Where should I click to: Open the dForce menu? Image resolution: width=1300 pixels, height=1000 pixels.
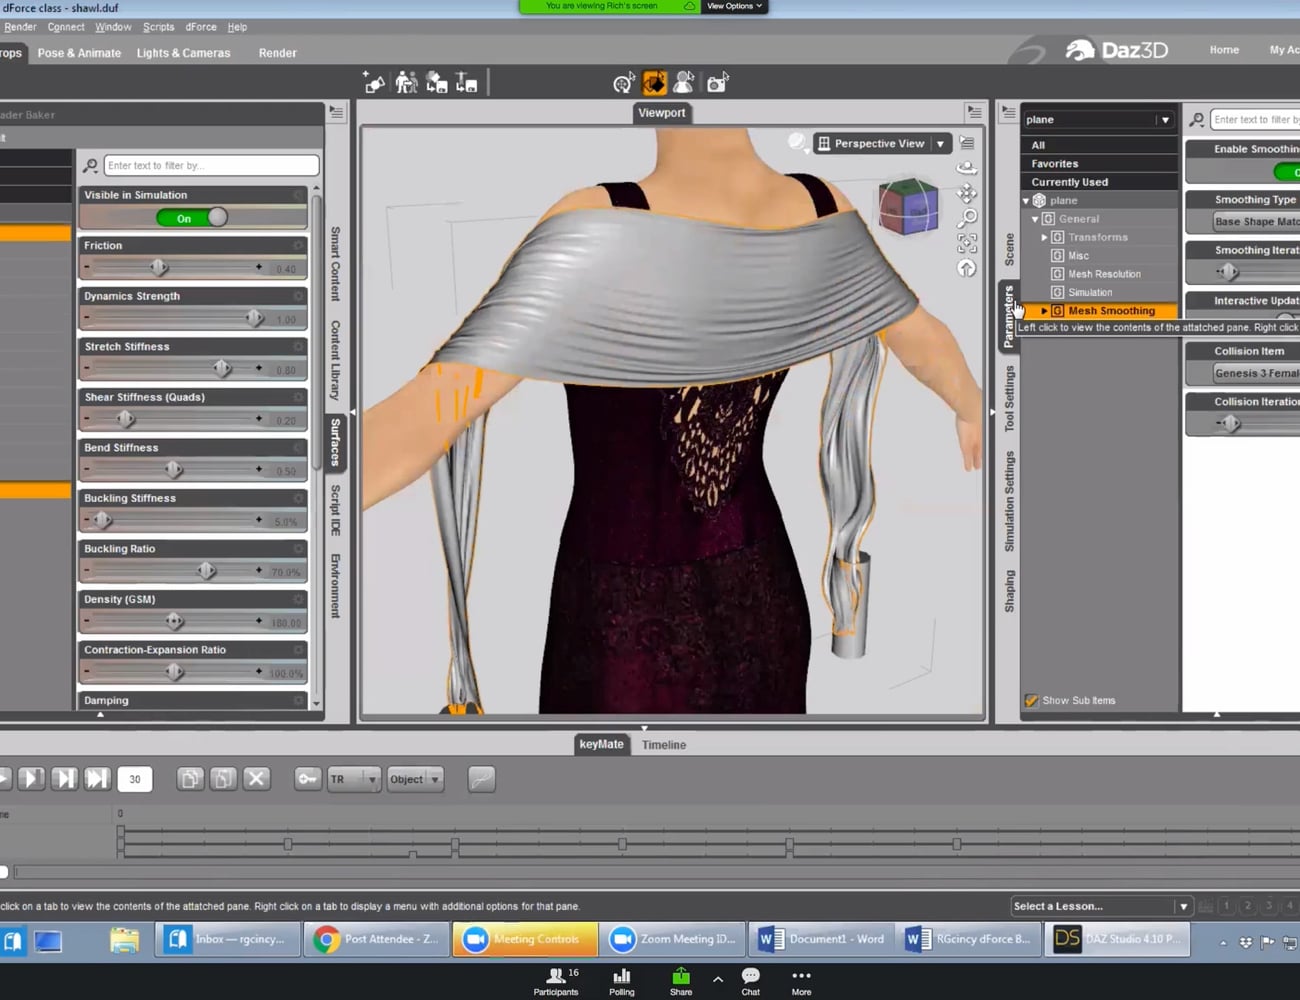click(200, 27)
